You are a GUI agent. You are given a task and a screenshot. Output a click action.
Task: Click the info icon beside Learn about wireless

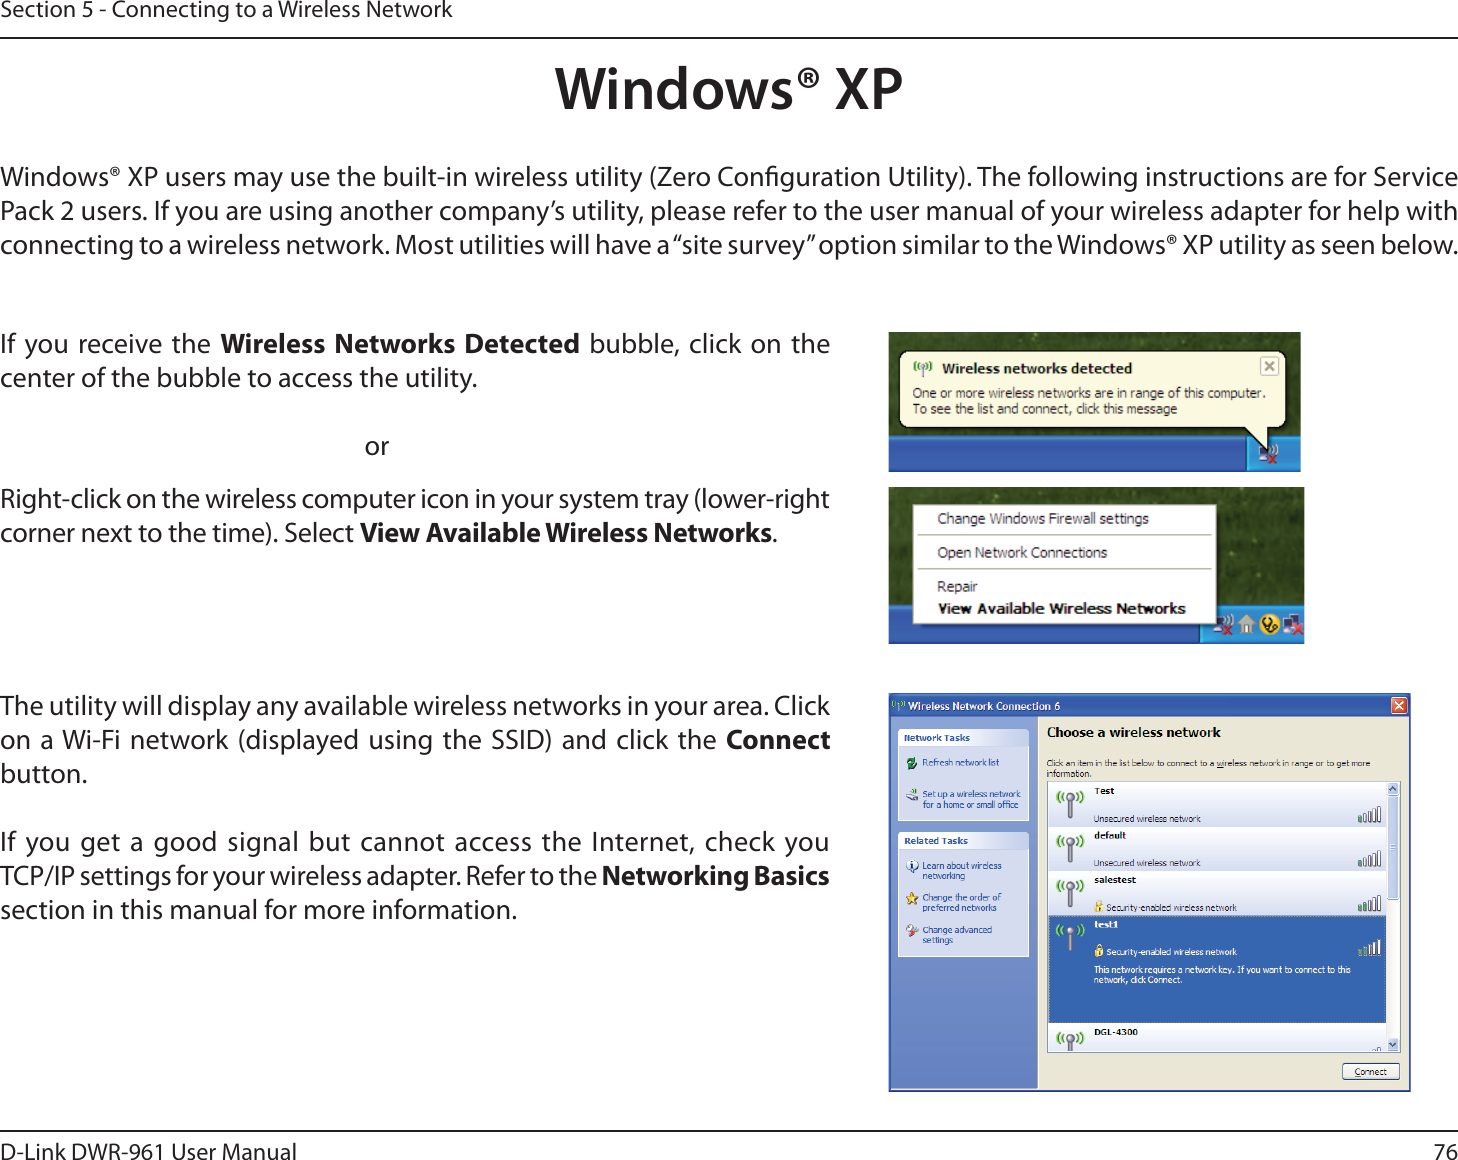coord(912,867)
